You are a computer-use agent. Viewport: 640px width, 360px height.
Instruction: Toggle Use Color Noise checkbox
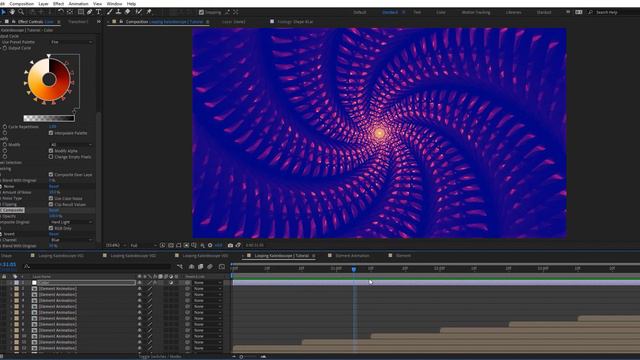(x=51, y=198)
